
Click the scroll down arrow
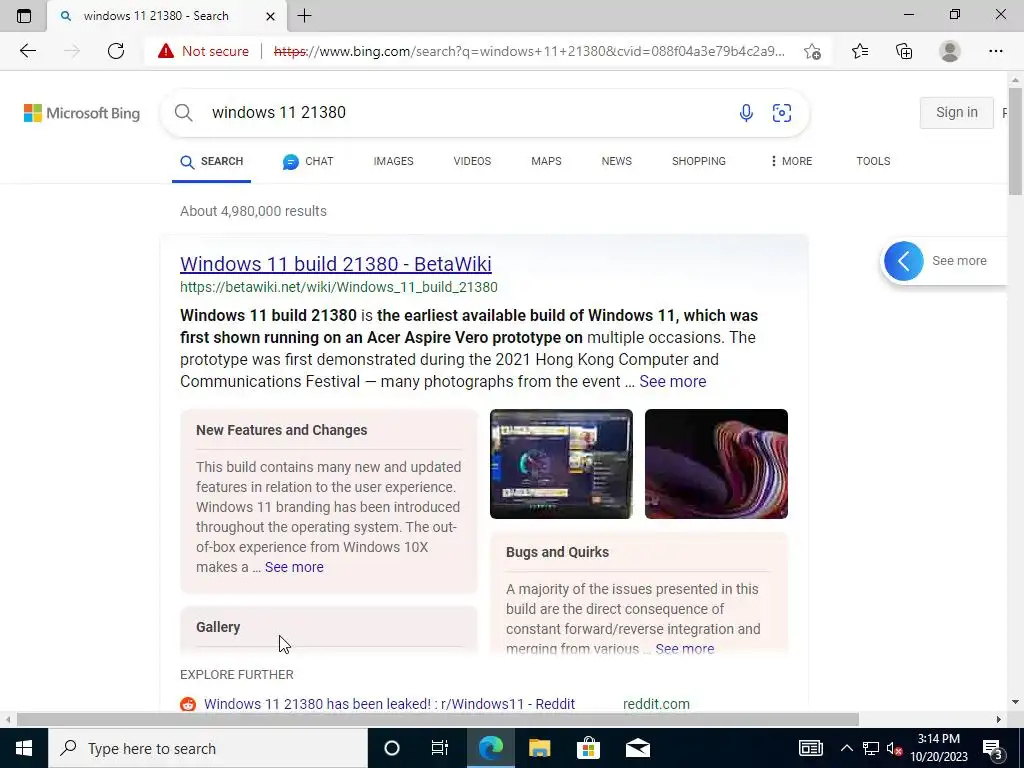click(1015, 703)
